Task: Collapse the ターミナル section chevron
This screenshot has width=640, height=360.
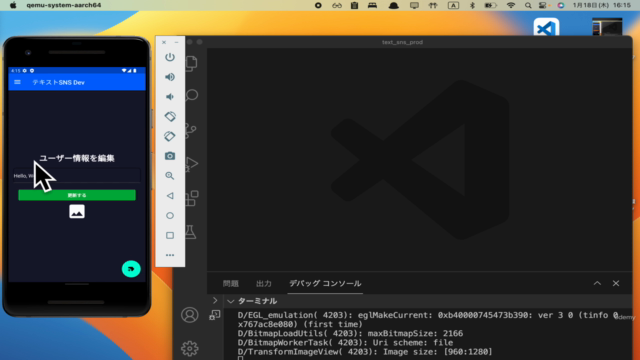Action: tap(230, 301)
